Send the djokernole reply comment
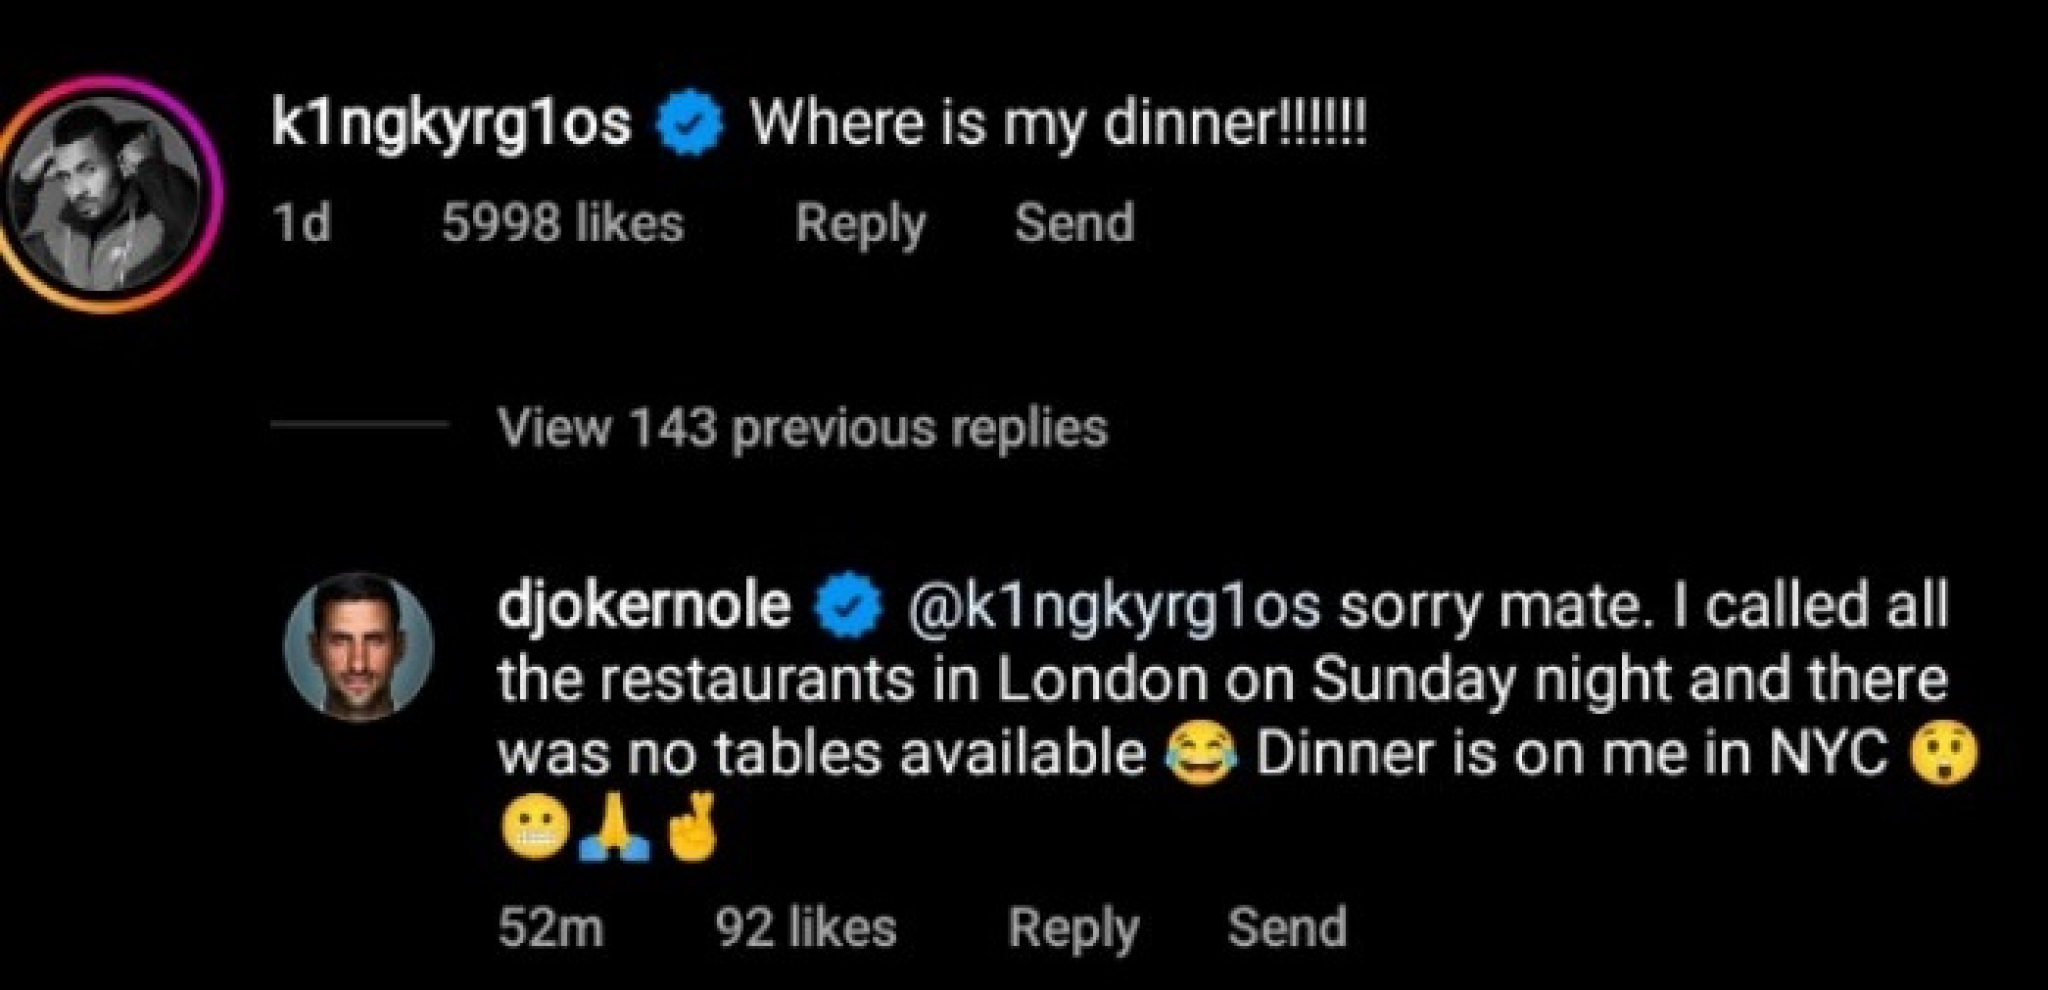The width and height of the screenshot is (2048, 990). pos(1287,928)
